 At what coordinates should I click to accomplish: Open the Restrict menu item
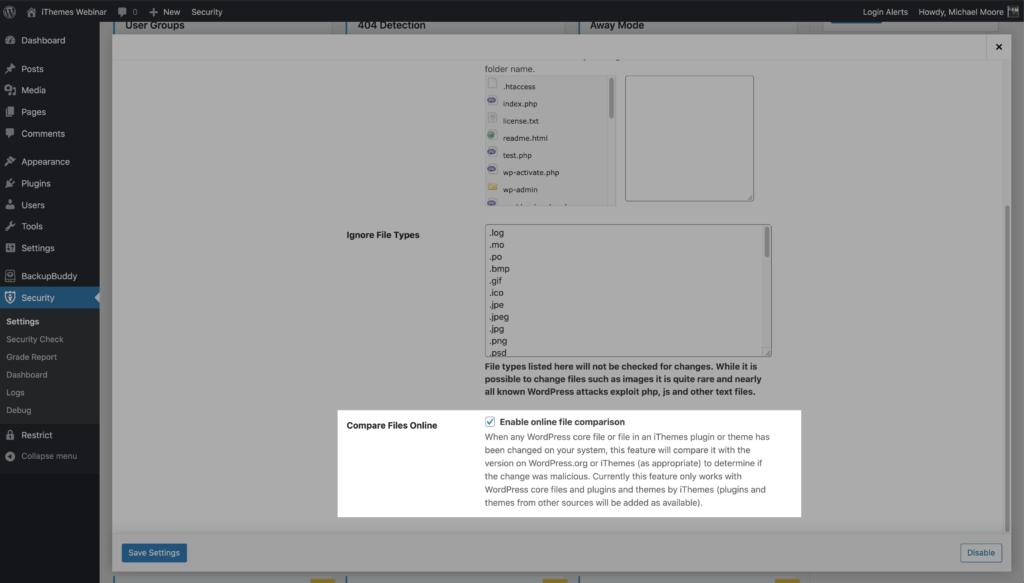coord(50,435)
